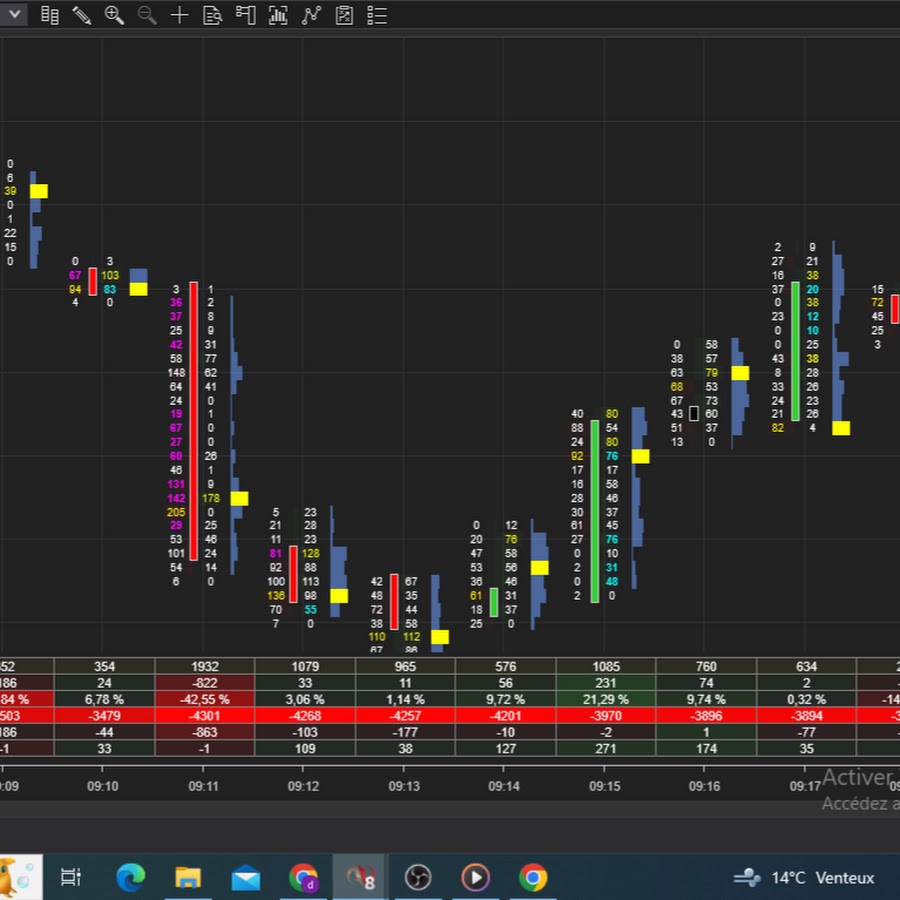Click the zoom out magnifier icon
This screenshot has width=900, height=900.
coord(147,15)
